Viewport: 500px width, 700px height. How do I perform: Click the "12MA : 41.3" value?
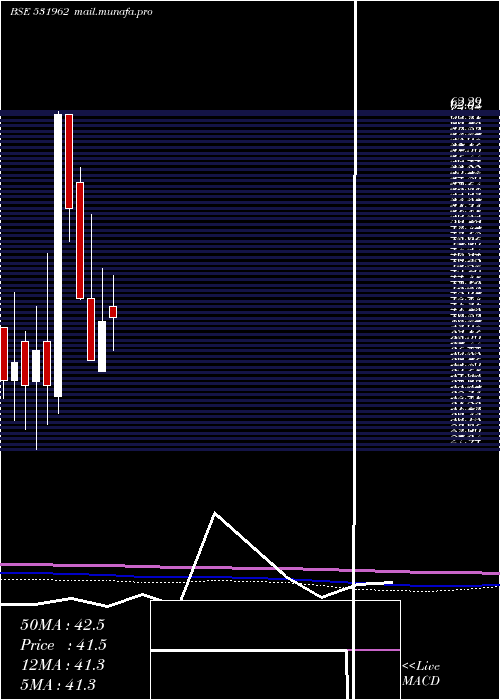click(x=62, y=665)
